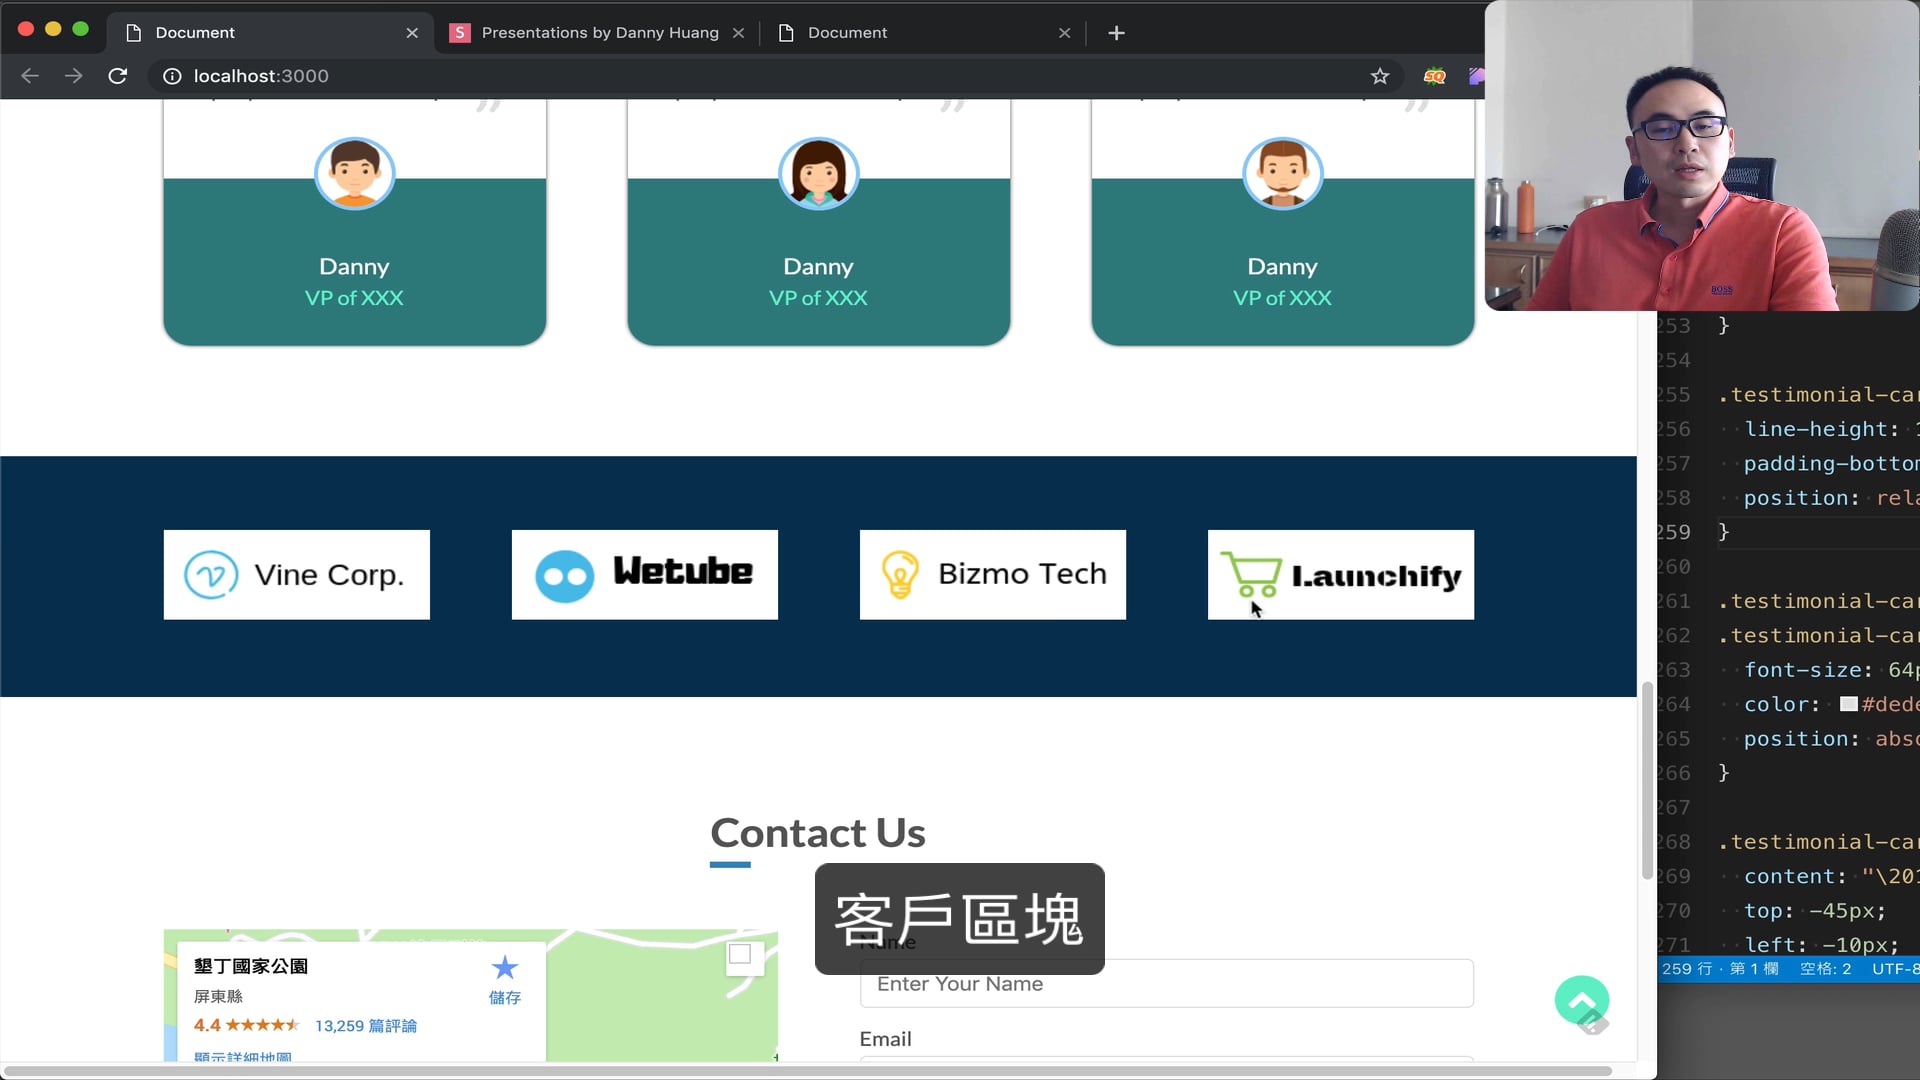Click the page vertical scrollbar thumb

(1646, 780)
